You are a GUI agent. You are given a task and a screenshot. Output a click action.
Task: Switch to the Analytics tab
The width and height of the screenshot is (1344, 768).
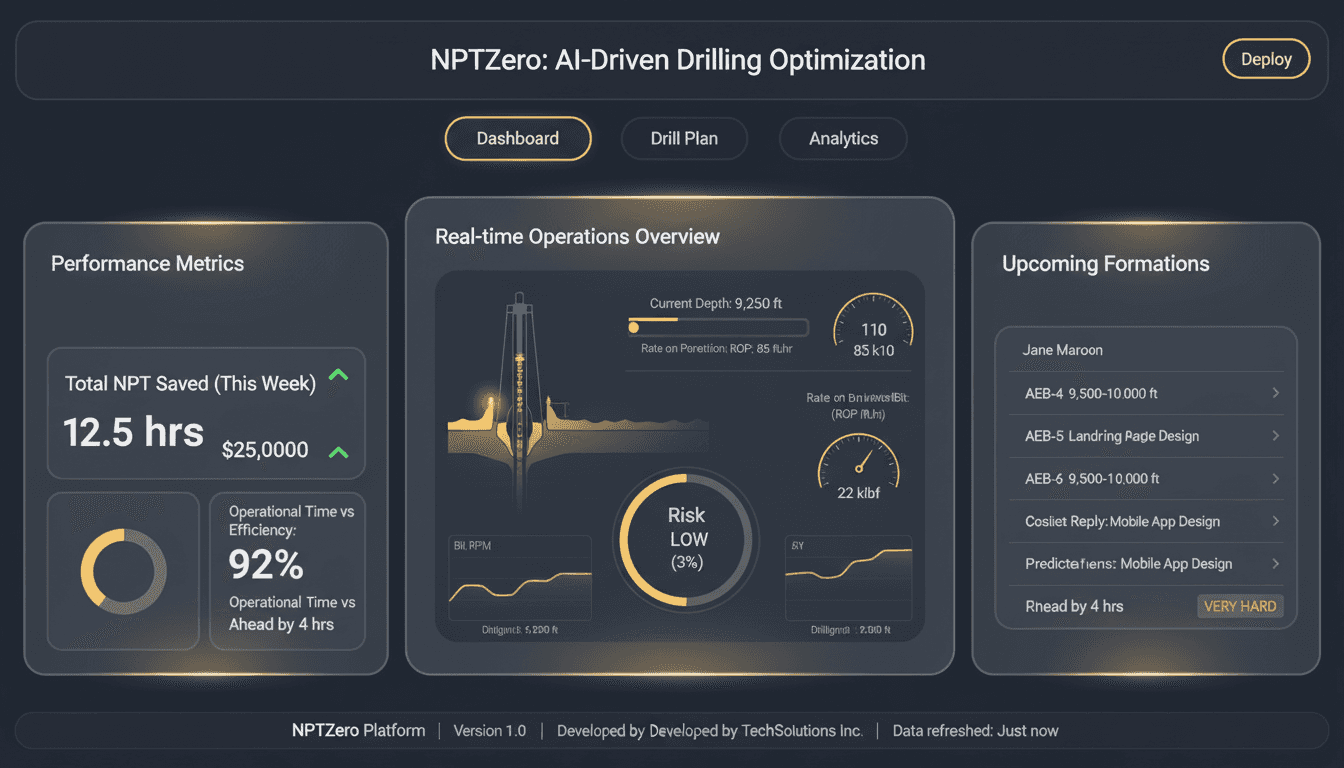tap(842, 138)
